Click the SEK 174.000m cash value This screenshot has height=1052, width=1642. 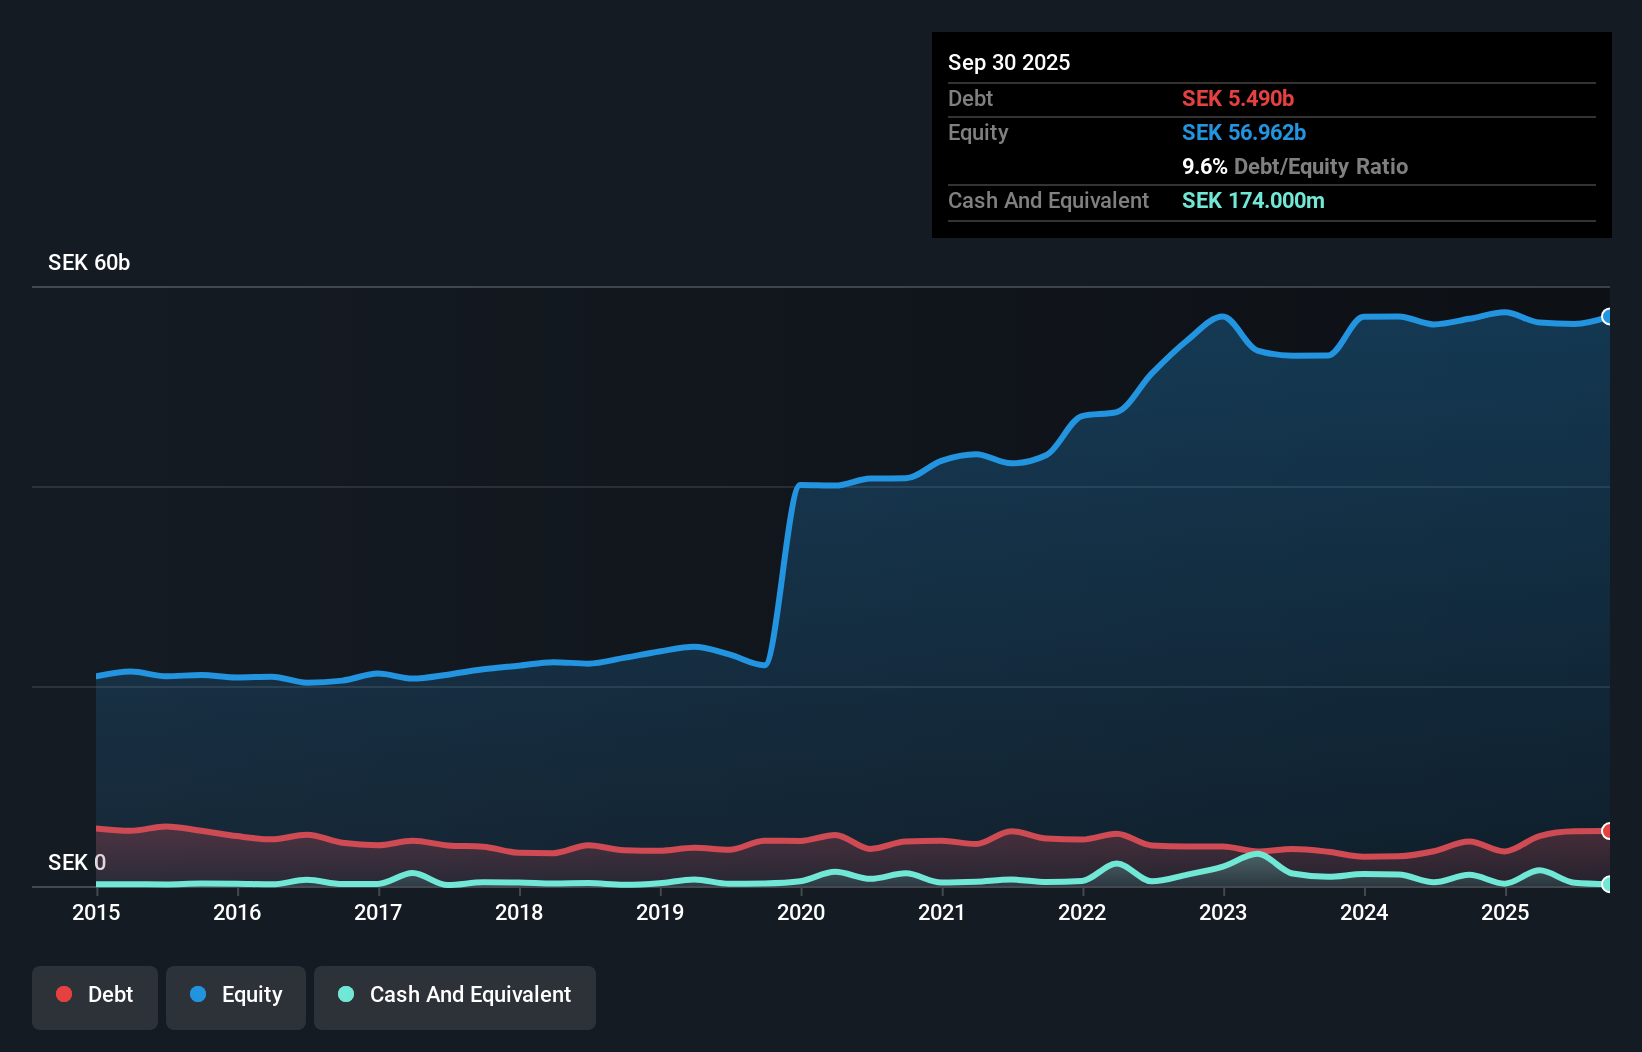1253,201
